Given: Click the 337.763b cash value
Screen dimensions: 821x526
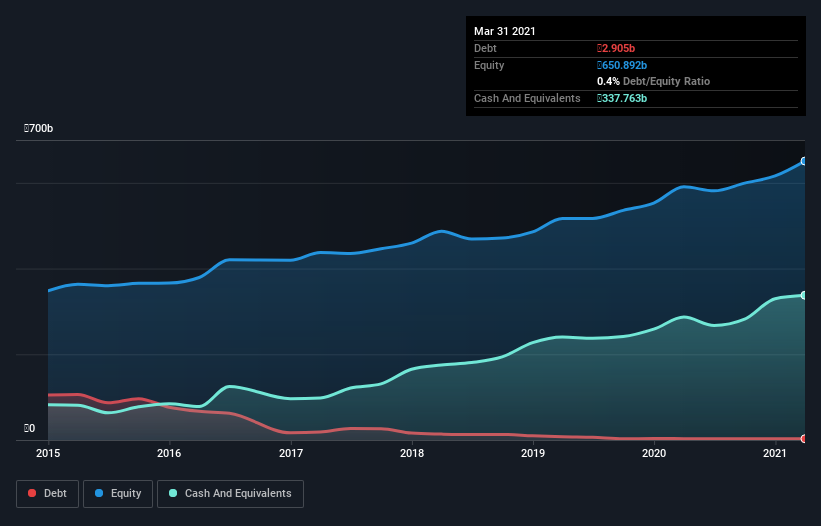Looking at the screenshot, I should (622, 98).
